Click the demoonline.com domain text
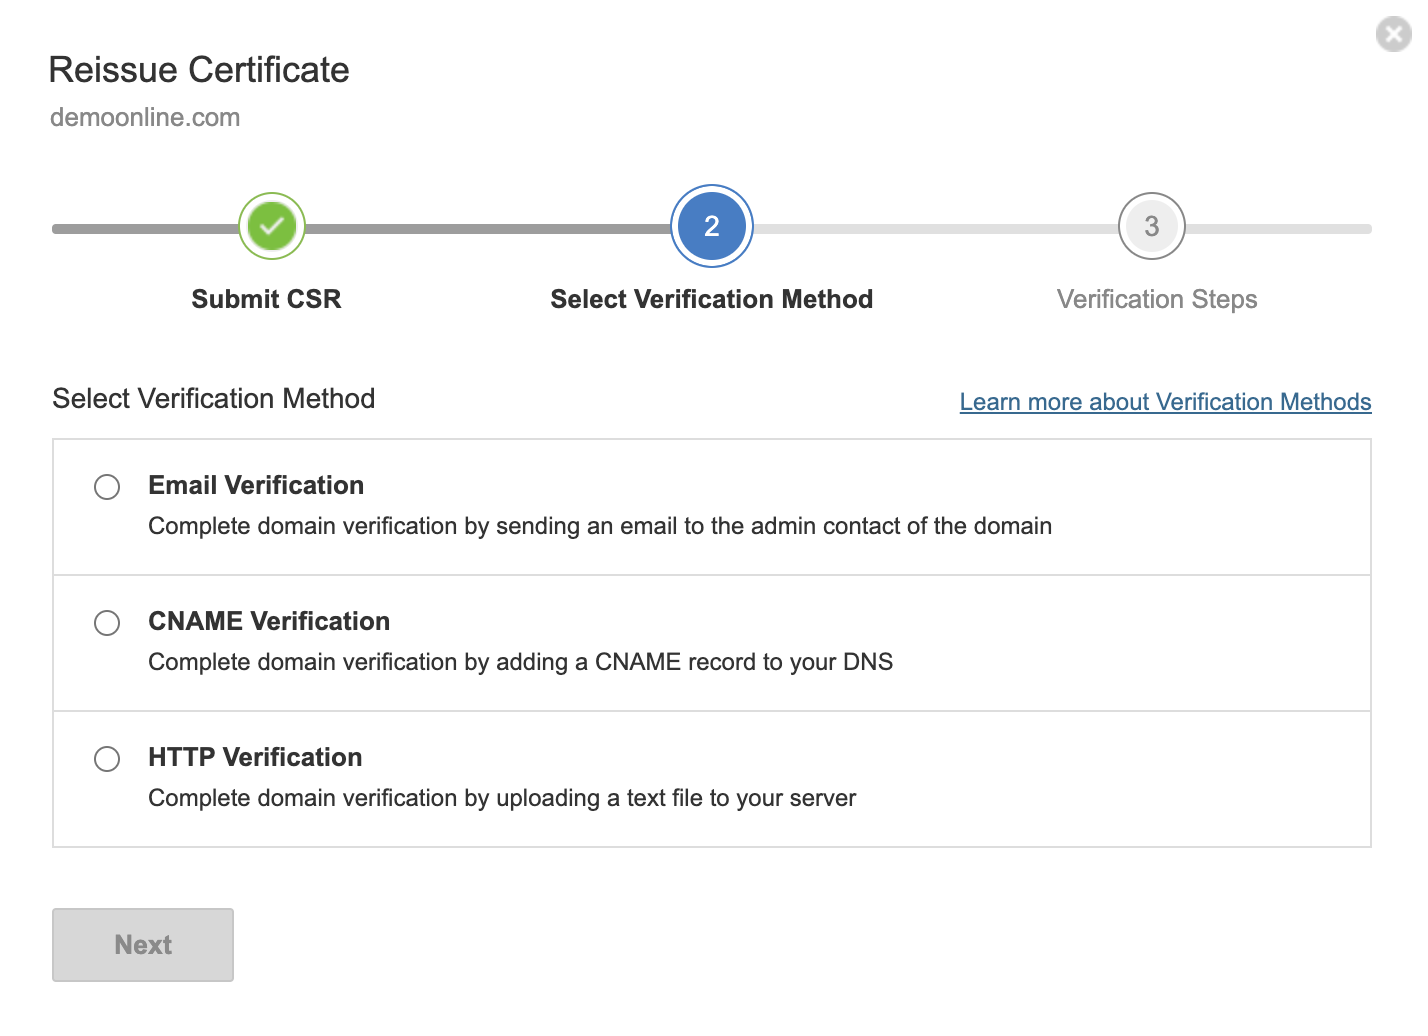The height and width of the screenshot is (1036, 1428). tap(145, 117)
